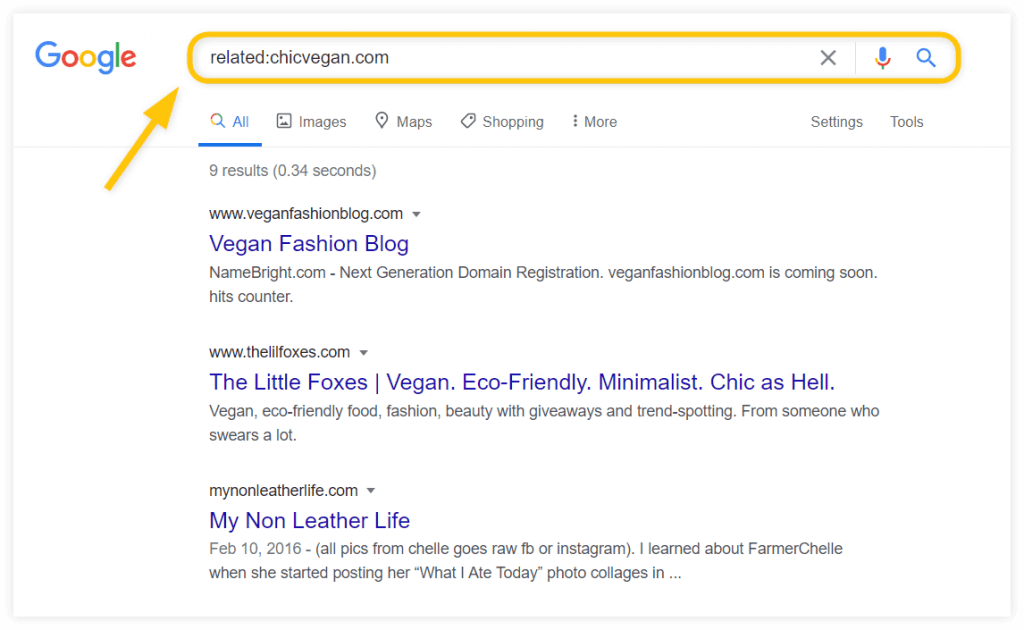Open the "Vegan Fashion Blog" result
Screen dimensions: 1024x630
pos(308,244)
